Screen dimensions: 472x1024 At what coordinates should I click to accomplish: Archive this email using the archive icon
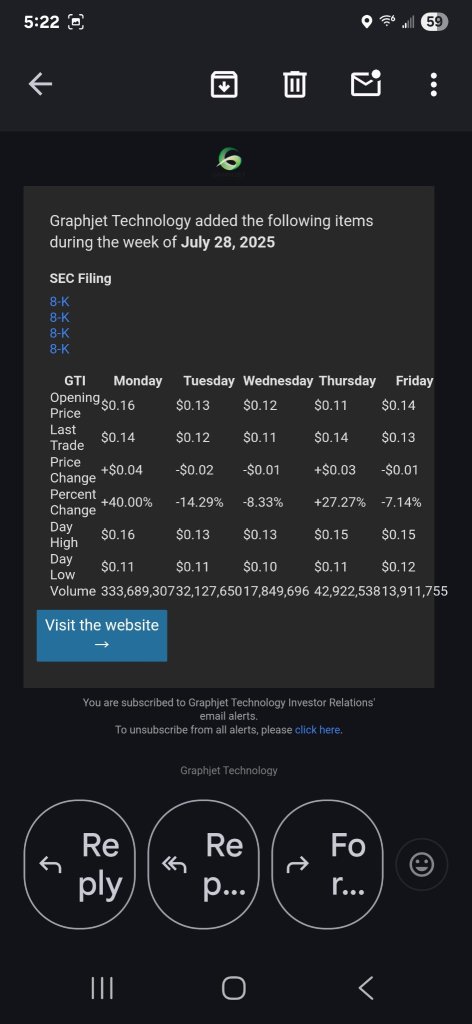coord(224,84)
